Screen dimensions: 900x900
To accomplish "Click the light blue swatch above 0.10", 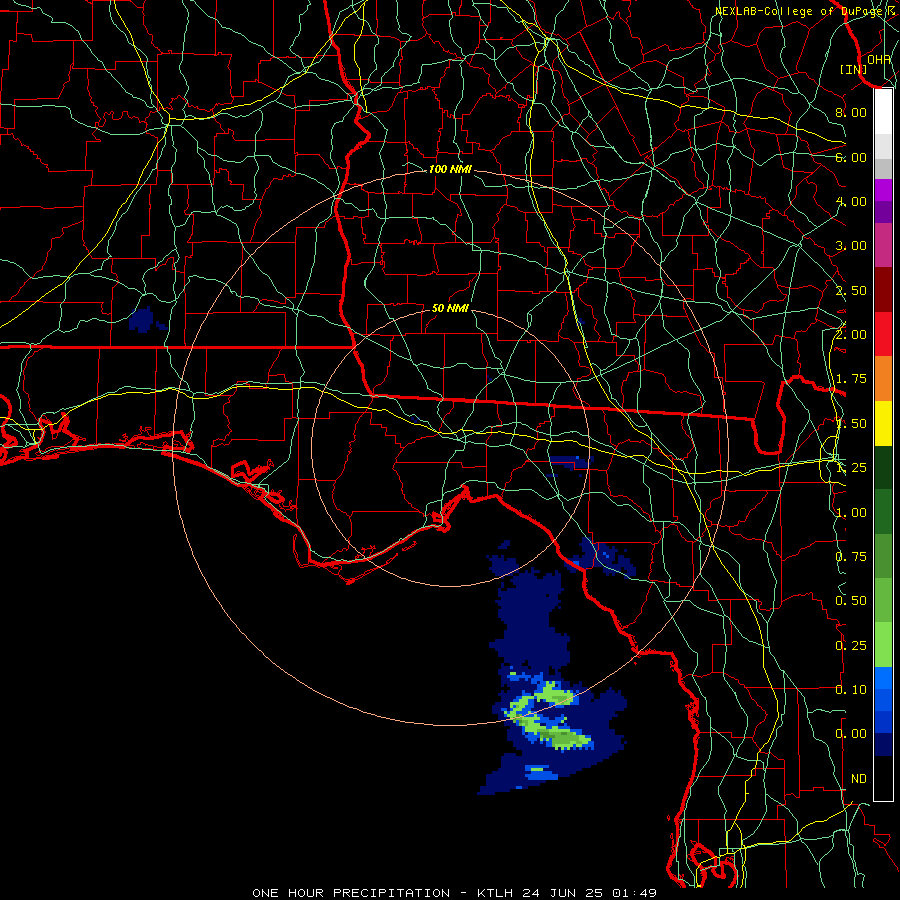I will click(x=883, y=678).
